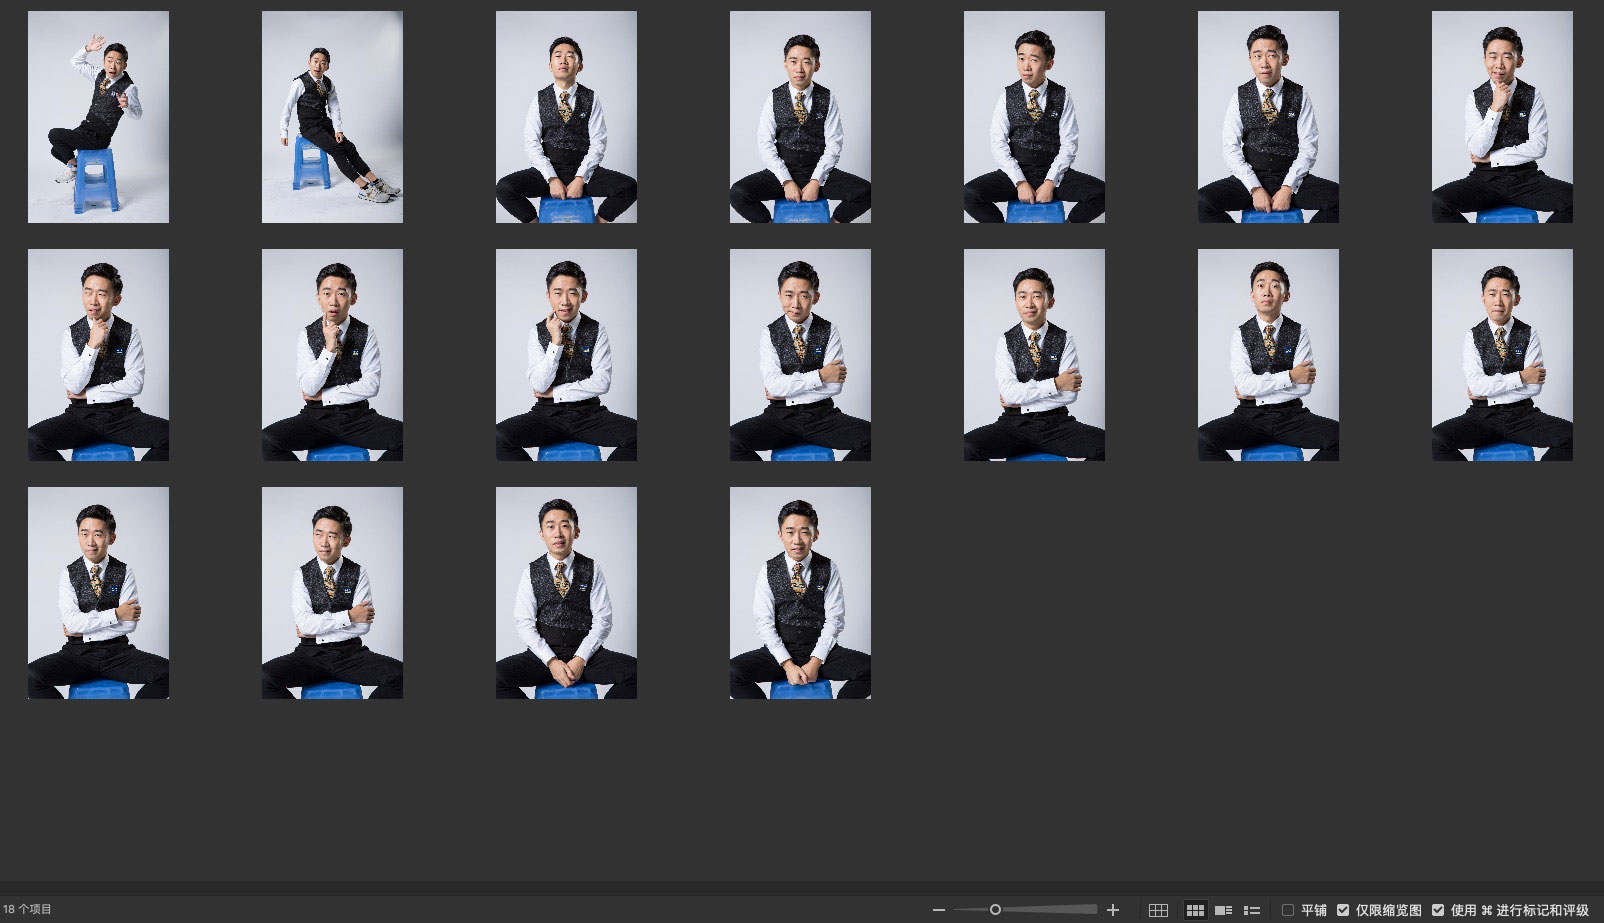1604x923 pixels.
Task: Select the first thumbnail in the third row
Action: (98, 593)
